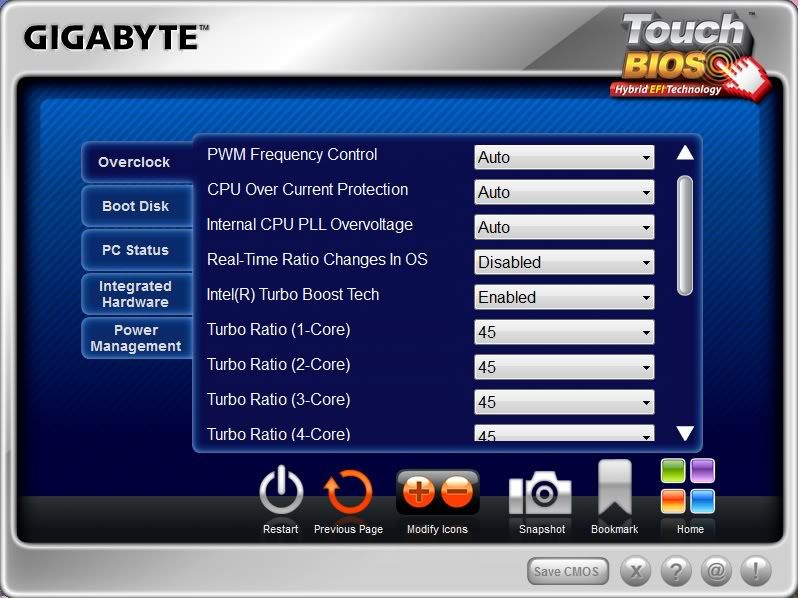
Task: Go back with Previous Page icon
Action: tap(348, 493)
